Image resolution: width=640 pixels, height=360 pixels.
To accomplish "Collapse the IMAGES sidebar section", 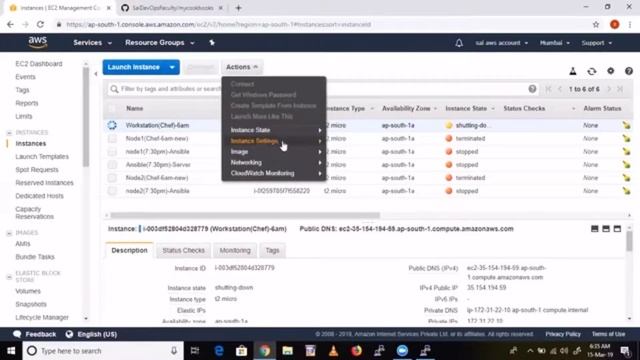I will click(x=9, y=233).
